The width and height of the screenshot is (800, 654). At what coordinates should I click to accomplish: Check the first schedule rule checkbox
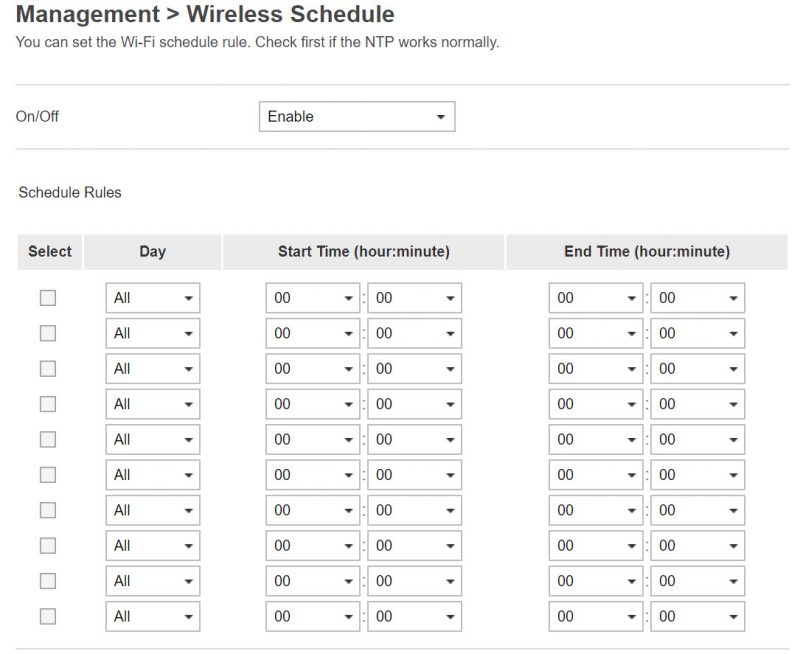(x=48, y=298)
